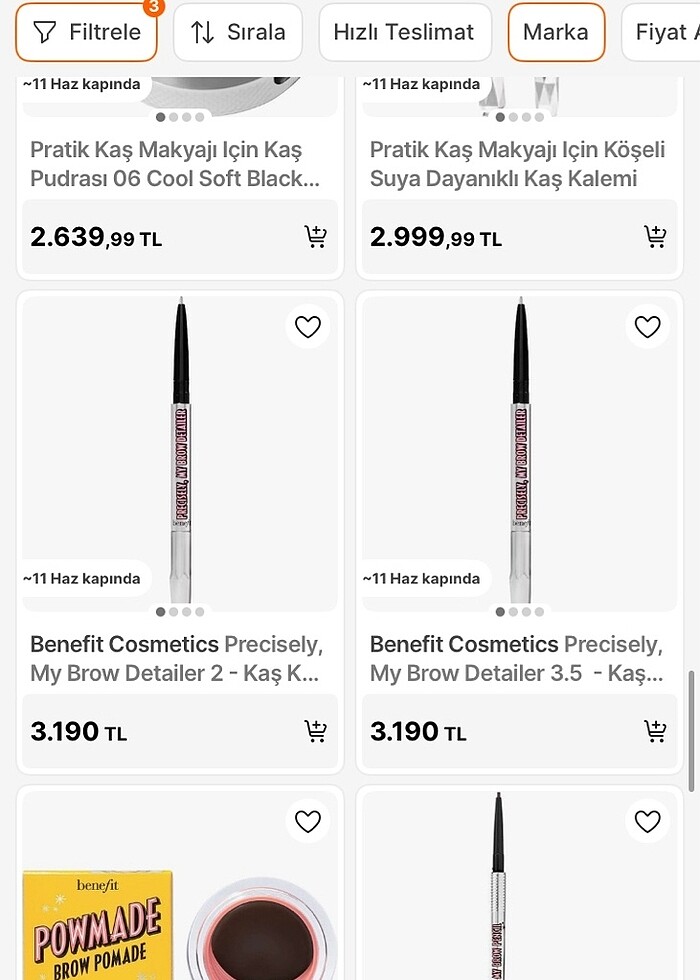The width and height of the screenshot is (700, 980).
Task: Enable the Marka filter chip
Action: point(556,32)
